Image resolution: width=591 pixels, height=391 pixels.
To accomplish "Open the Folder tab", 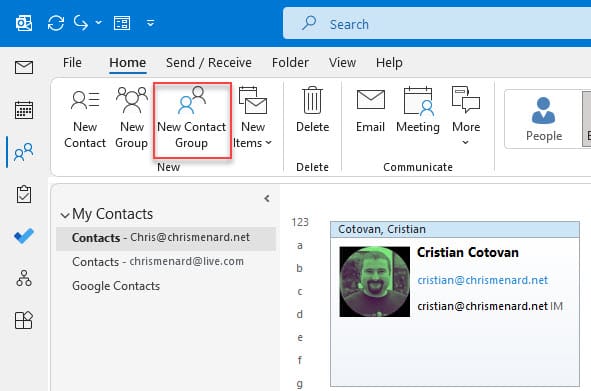I will [290, 63].
